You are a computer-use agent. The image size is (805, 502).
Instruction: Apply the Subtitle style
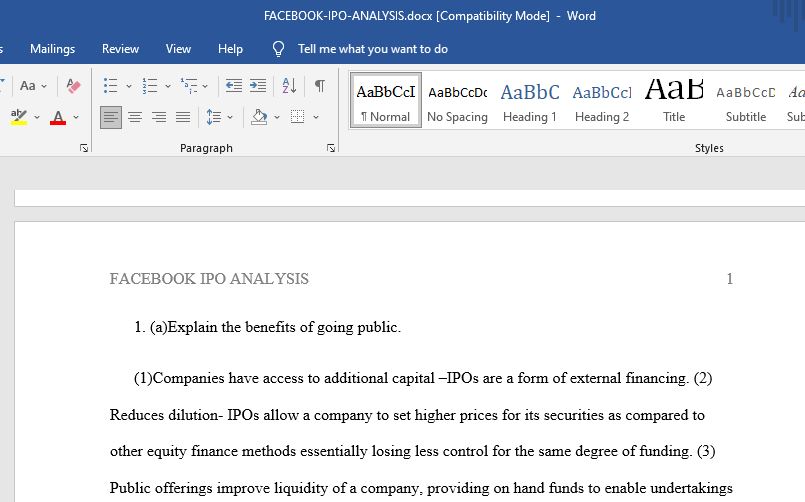(745, 101)
